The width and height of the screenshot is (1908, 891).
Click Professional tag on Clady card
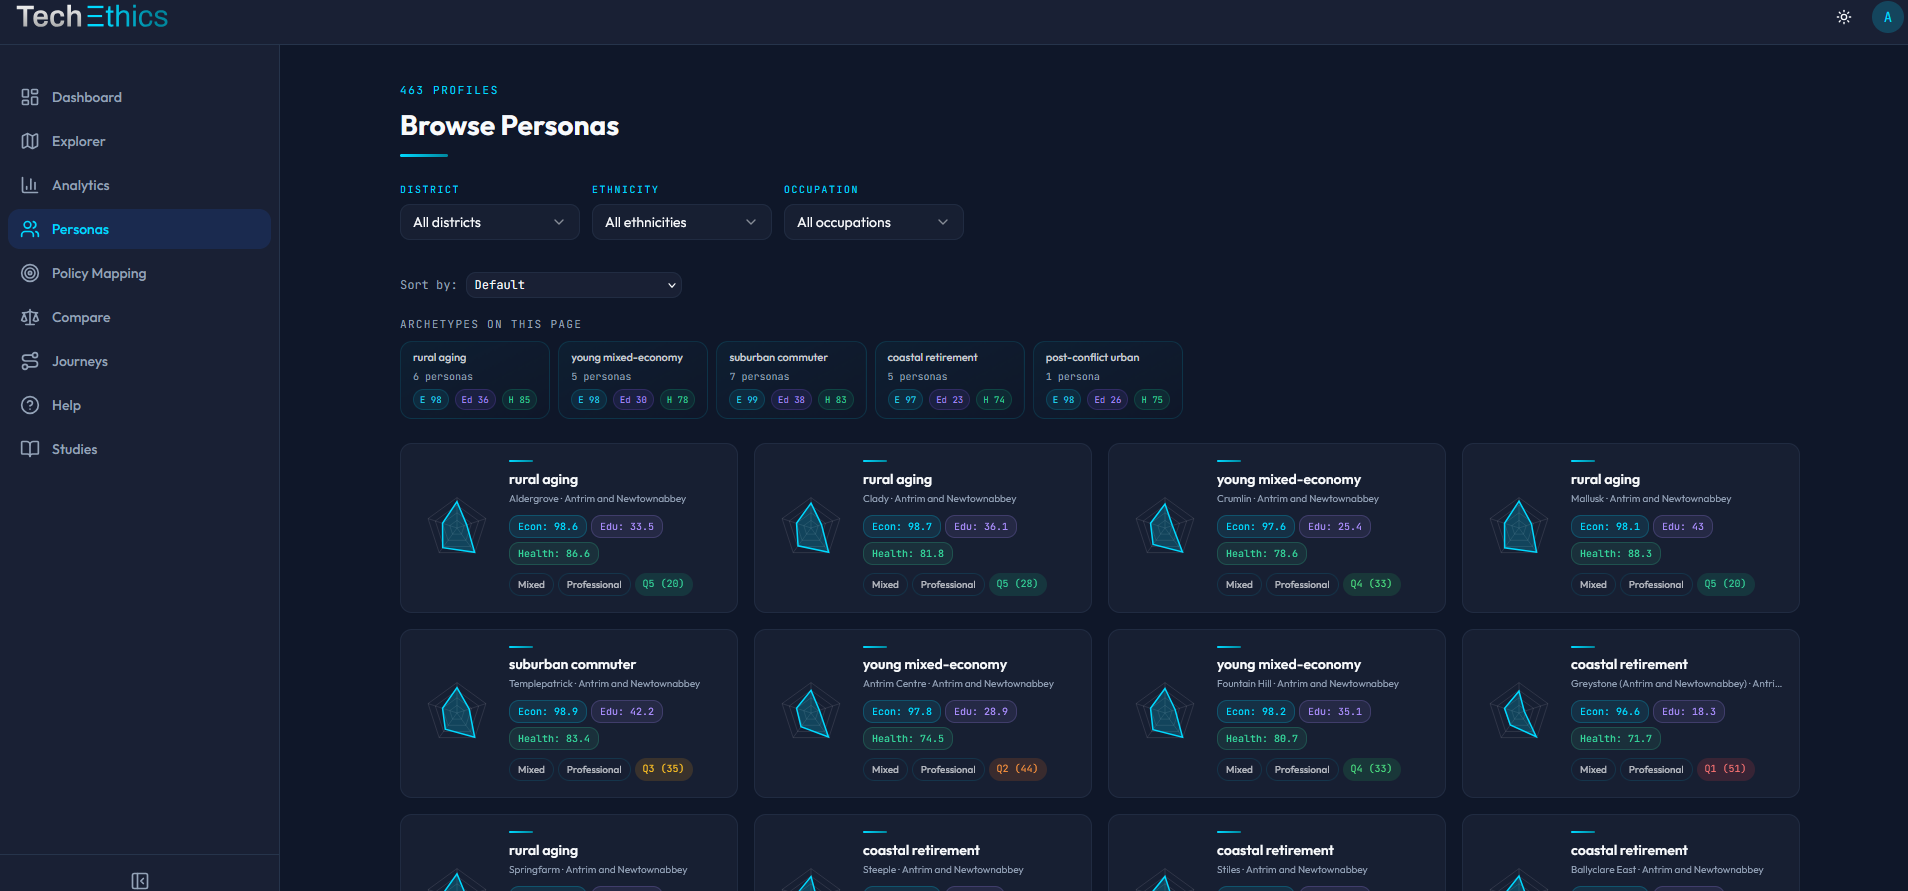point(948,585)
